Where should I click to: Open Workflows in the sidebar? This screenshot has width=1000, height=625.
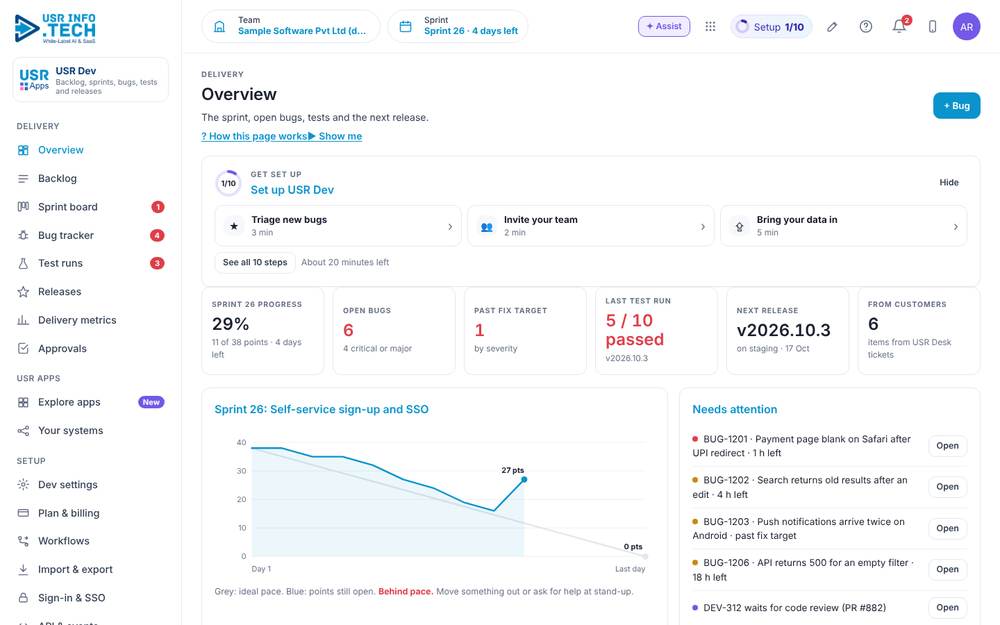(x=91, y=541)
